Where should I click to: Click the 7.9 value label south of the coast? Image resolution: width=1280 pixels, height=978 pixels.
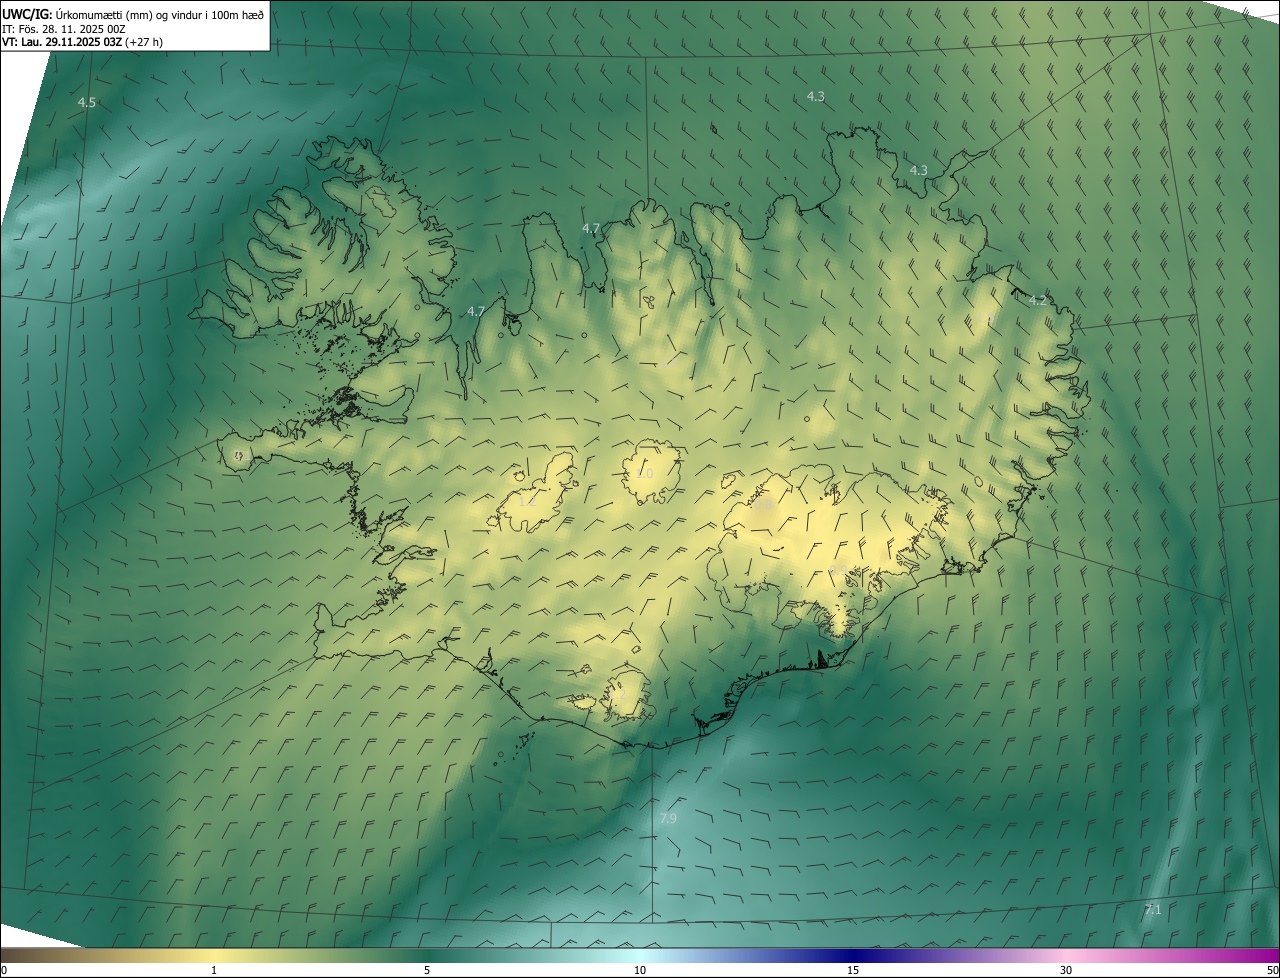click(x=668, y=818)
